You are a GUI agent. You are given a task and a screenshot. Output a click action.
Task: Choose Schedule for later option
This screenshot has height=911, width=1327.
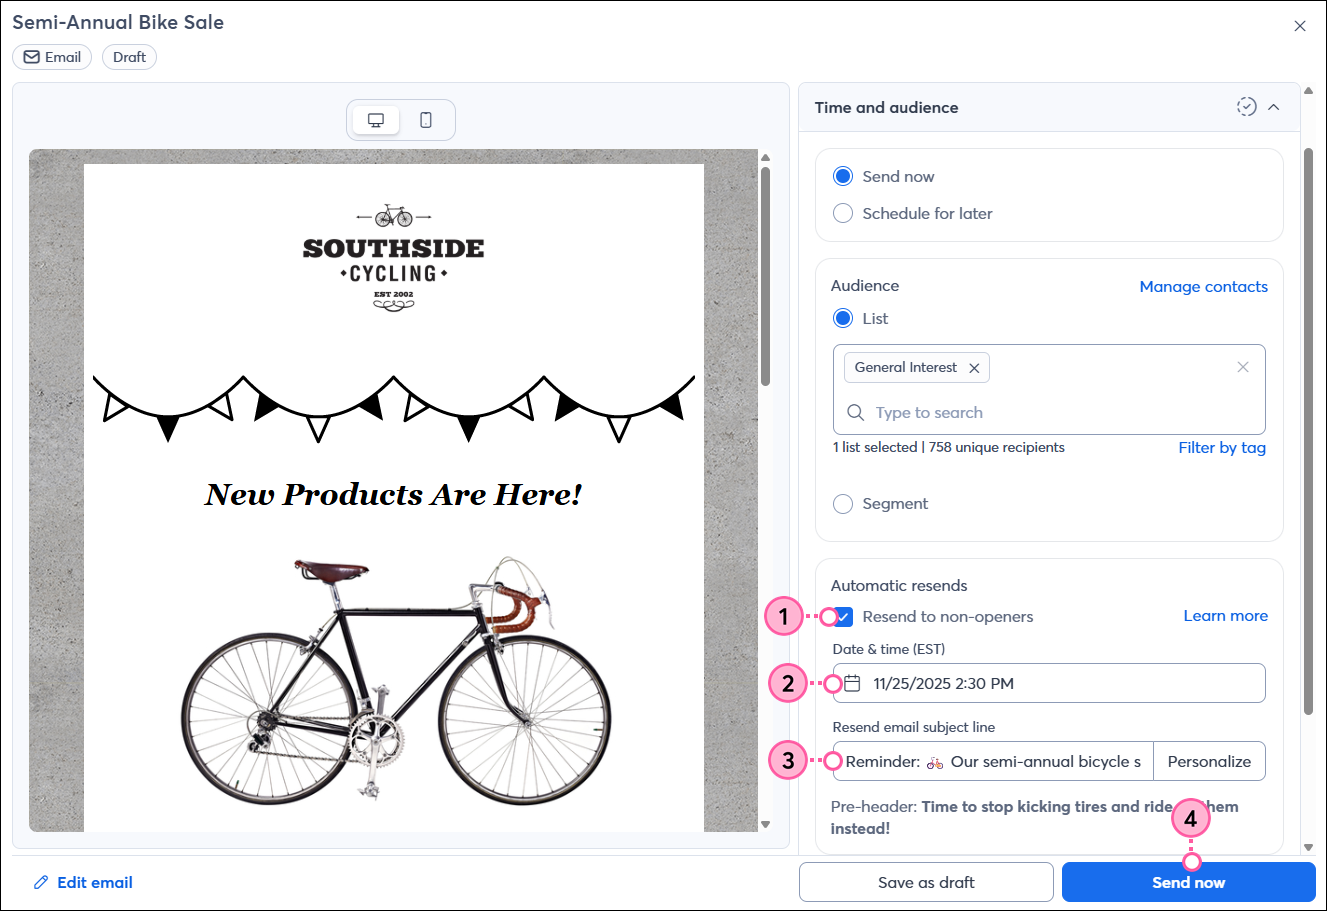843,213
